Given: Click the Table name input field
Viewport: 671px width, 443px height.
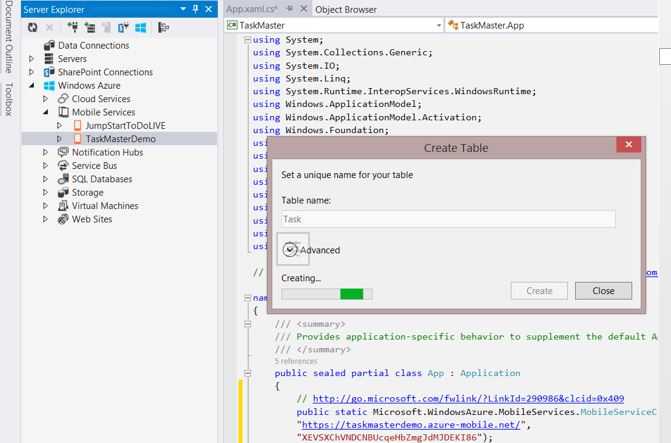Looking at the screenshot, I should pos(448,219).
